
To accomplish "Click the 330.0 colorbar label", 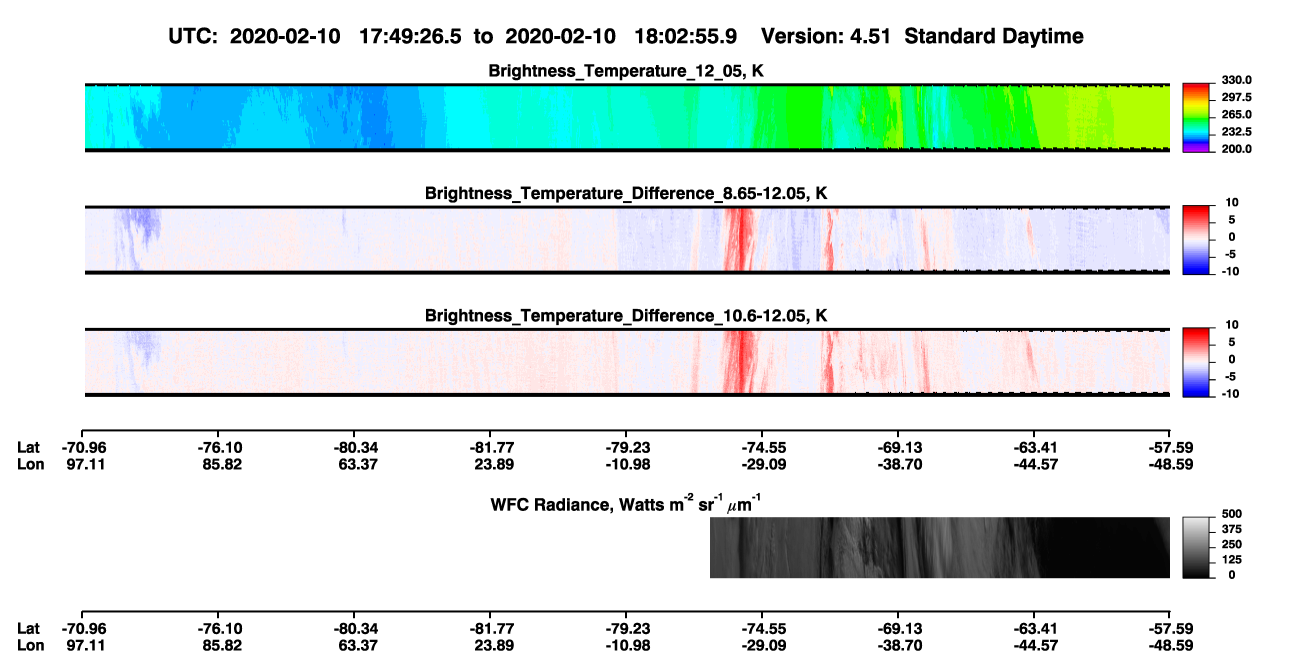I will [x=1236, y=80].
